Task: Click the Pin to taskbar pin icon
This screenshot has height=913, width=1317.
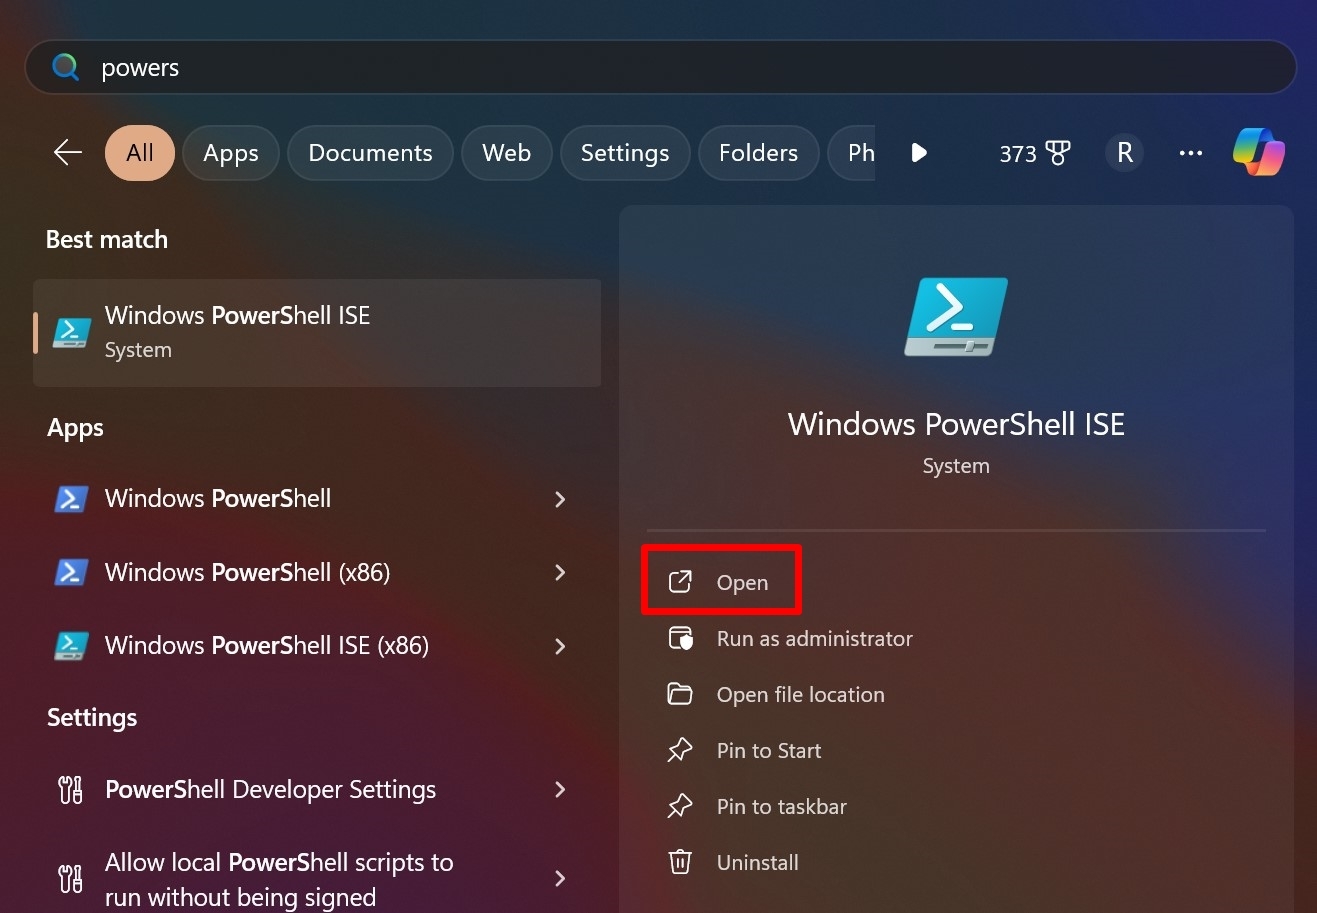Action: pyautogui.click(x=680, y=806)
